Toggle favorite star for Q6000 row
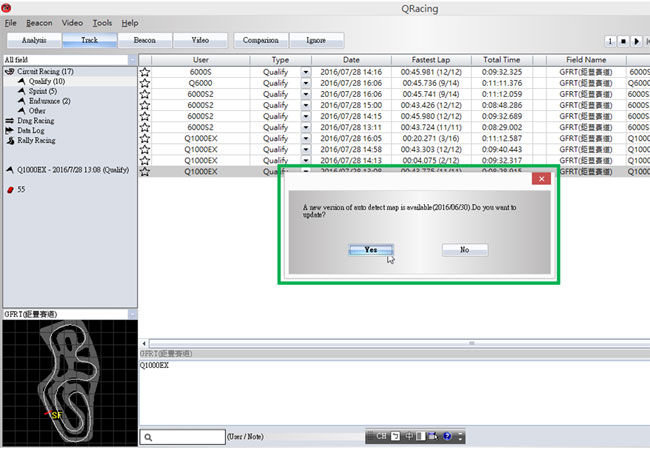The height and width of the screenshot is (450, 650). [x=145, y=83]
